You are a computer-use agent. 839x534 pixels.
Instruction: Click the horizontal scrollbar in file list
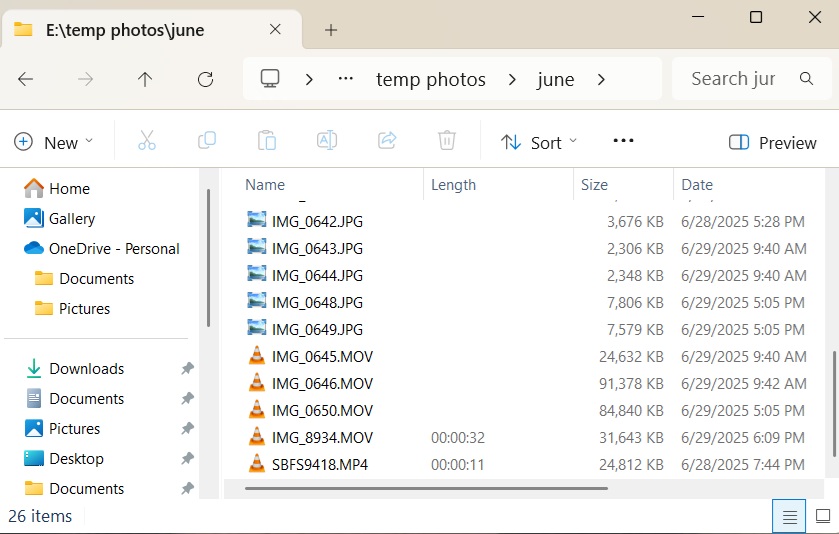426,488
